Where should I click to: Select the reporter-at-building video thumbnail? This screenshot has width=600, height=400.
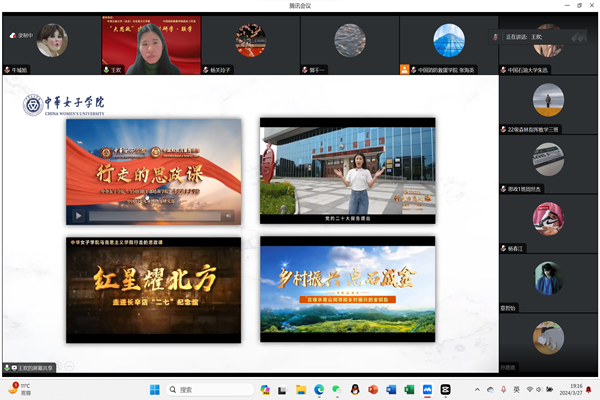[x=348, y=170]
